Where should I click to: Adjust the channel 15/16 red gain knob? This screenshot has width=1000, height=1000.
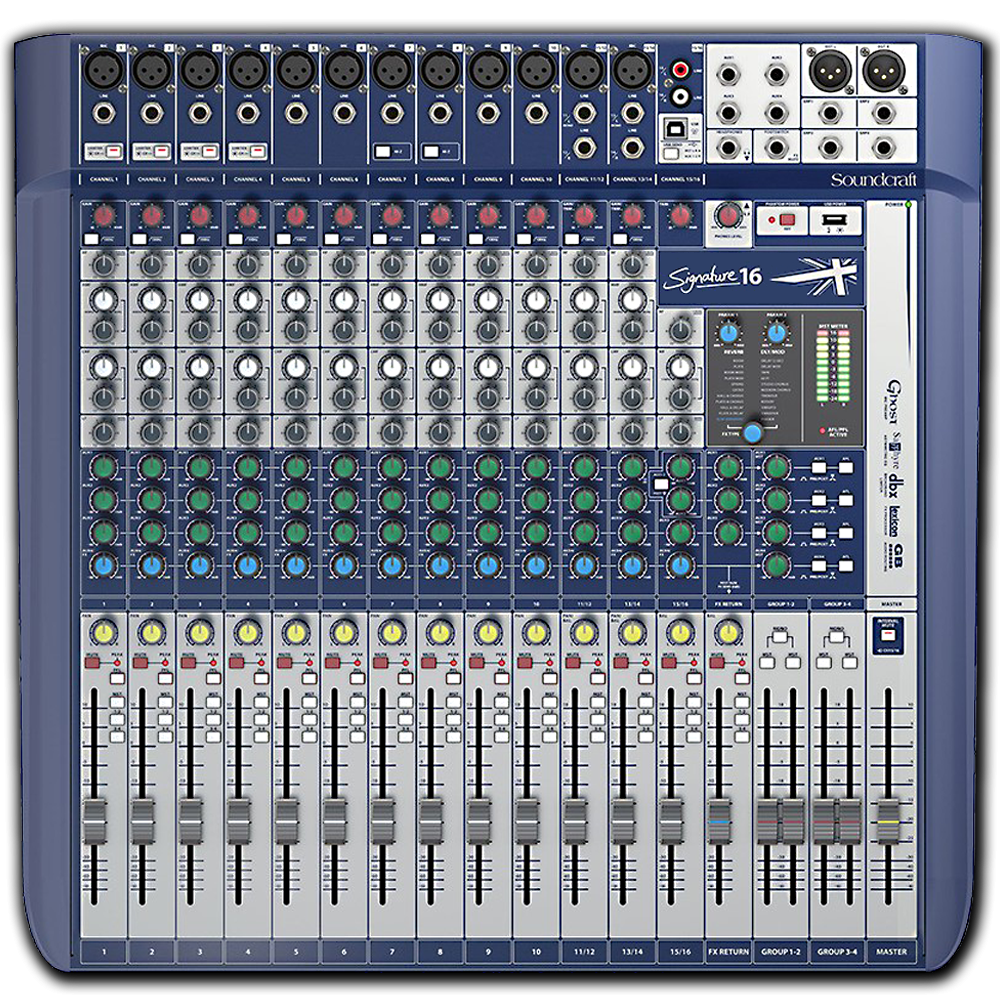(680, 216)
